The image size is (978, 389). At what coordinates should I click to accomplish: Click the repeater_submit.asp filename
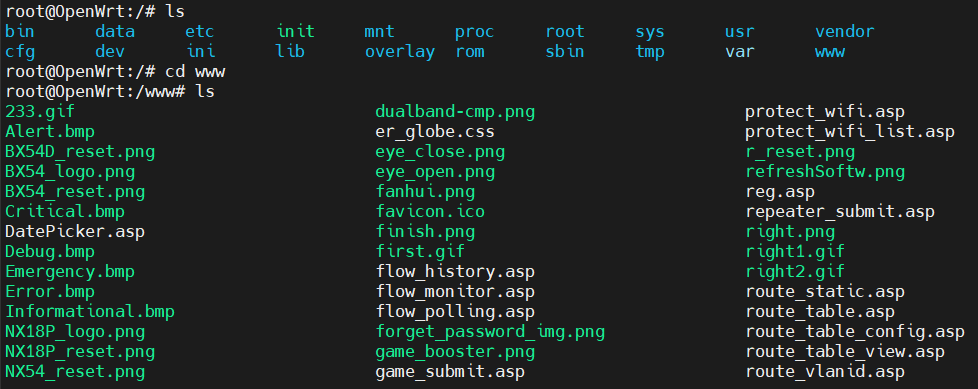[x=840, y=211]
